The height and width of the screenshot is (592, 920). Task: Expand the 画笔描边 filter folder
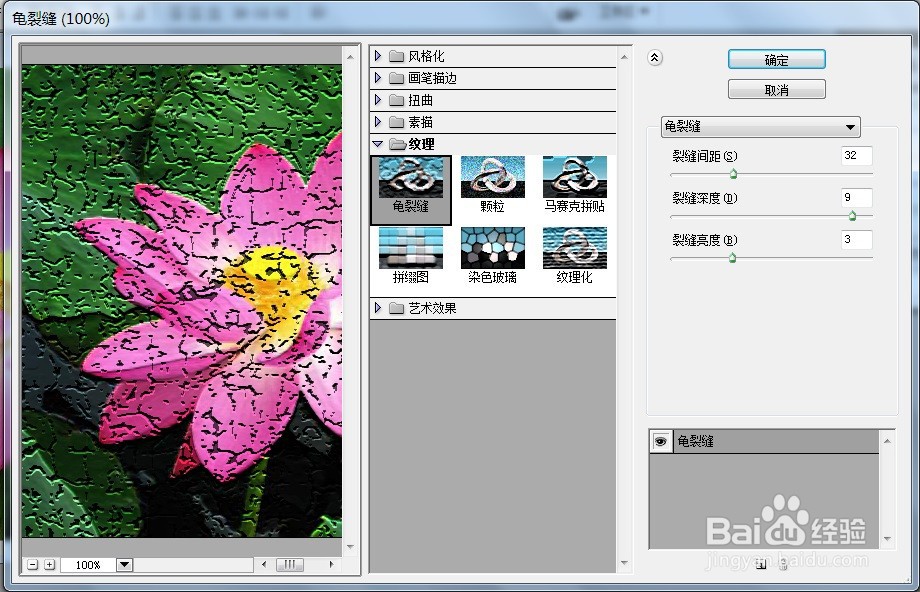click(378, 78)
